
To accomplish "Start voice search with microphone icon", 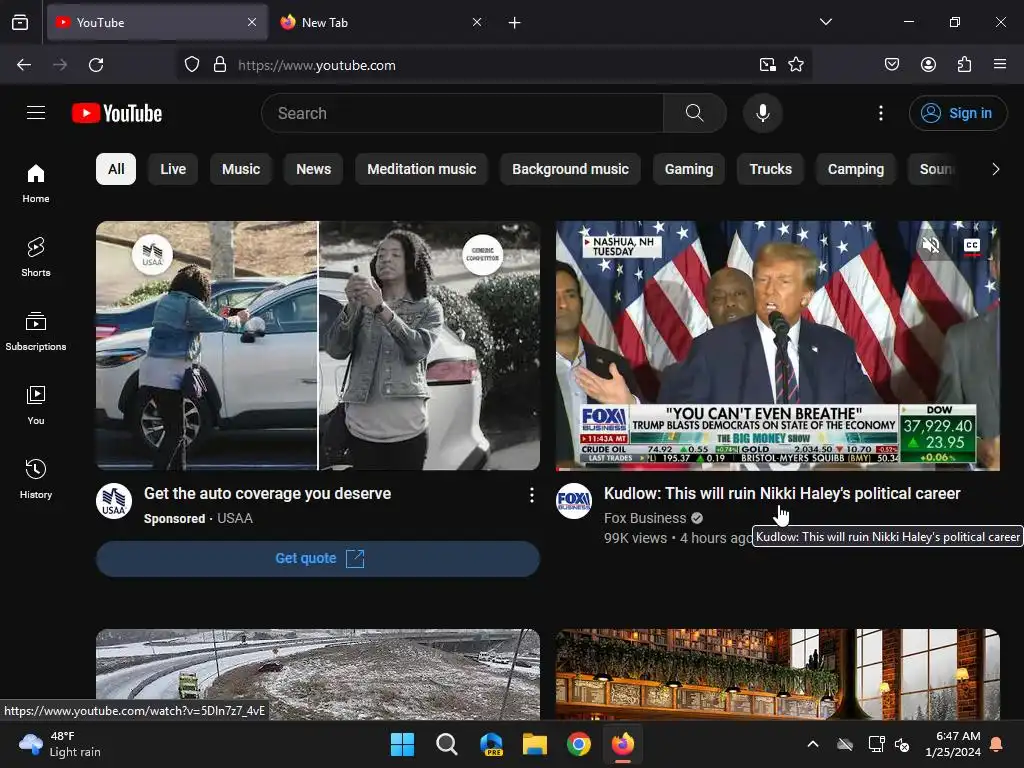I will pyautogui.click(x=762, y=113).
